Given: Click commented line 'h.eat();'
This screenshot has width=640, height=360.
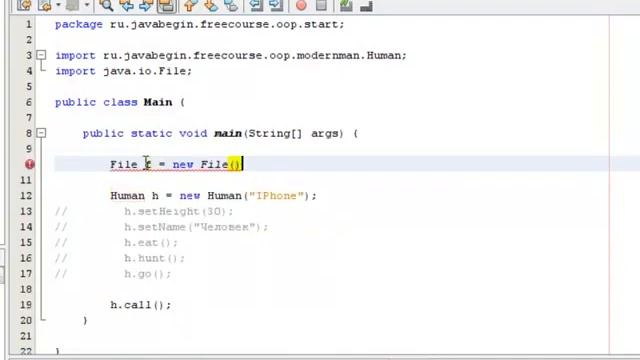Looking at the screenshot, I should [151, 243].
